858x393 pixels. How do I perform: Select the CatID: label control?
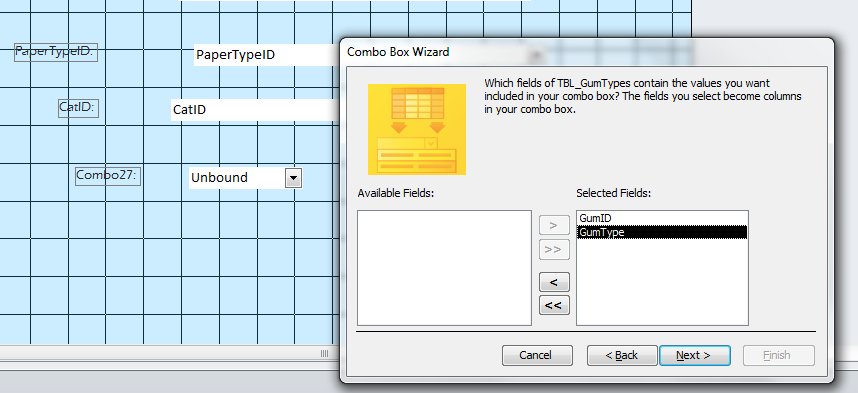tap(78, 107)
